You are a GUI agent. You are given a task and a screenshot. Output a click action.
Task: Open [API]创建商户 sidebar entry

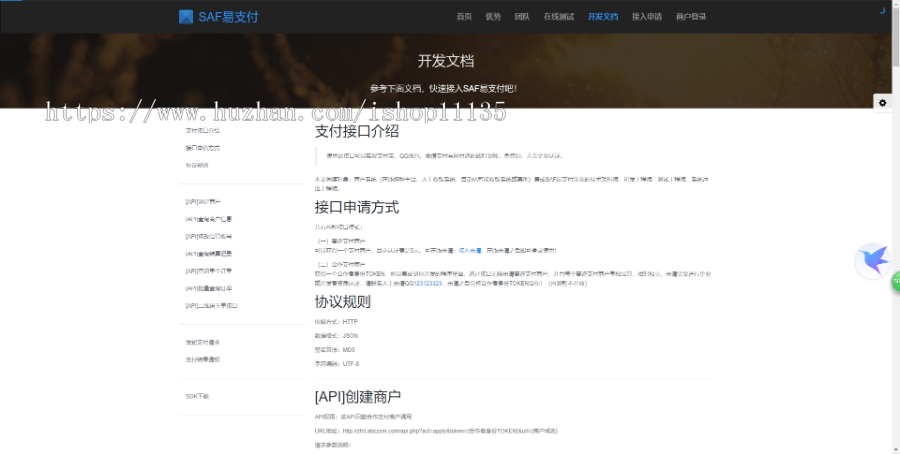203,202
